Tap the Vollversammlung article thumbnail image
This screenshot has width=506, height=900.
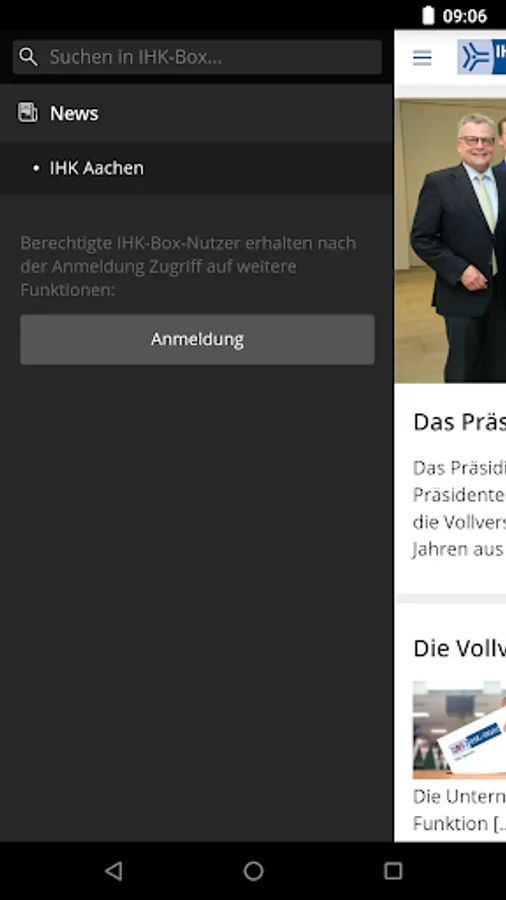460,730
